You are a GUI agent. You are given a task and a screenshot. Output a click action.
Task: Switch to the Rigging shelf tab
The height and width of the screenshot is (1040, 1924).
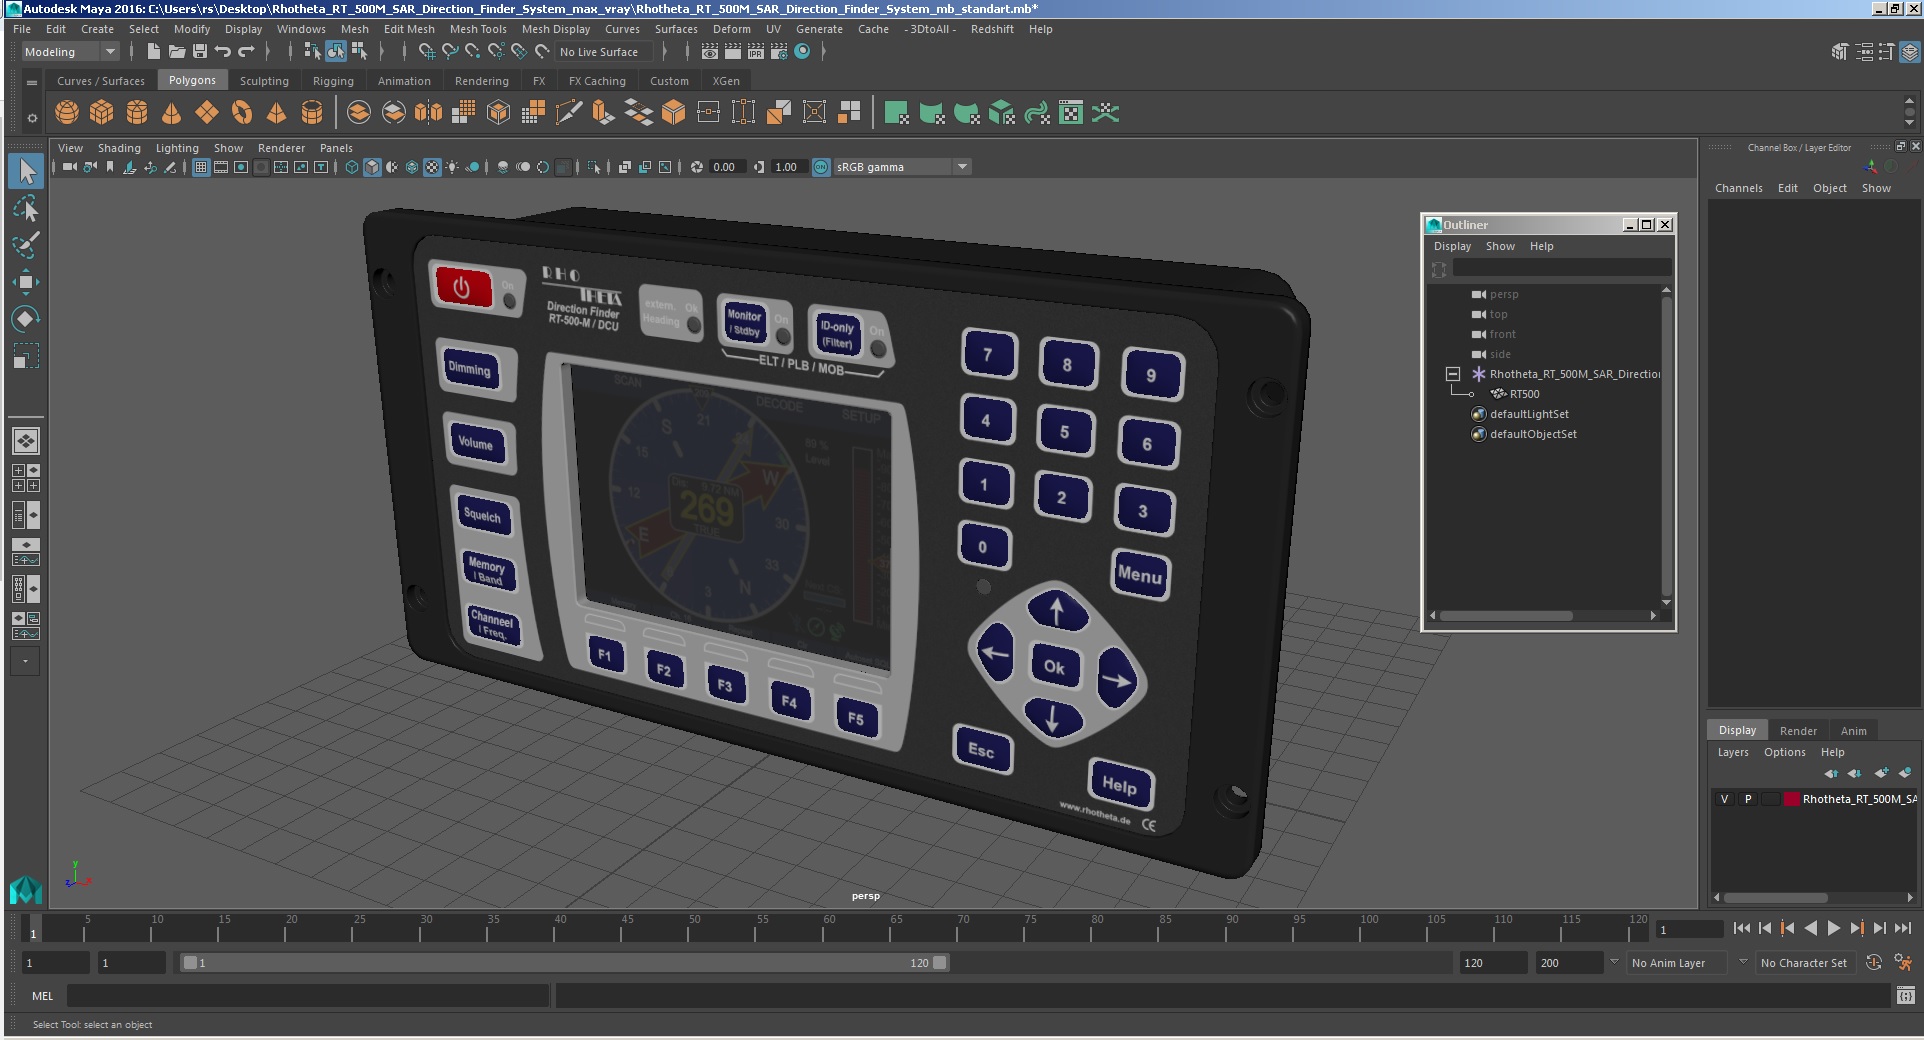click(333, 81)
